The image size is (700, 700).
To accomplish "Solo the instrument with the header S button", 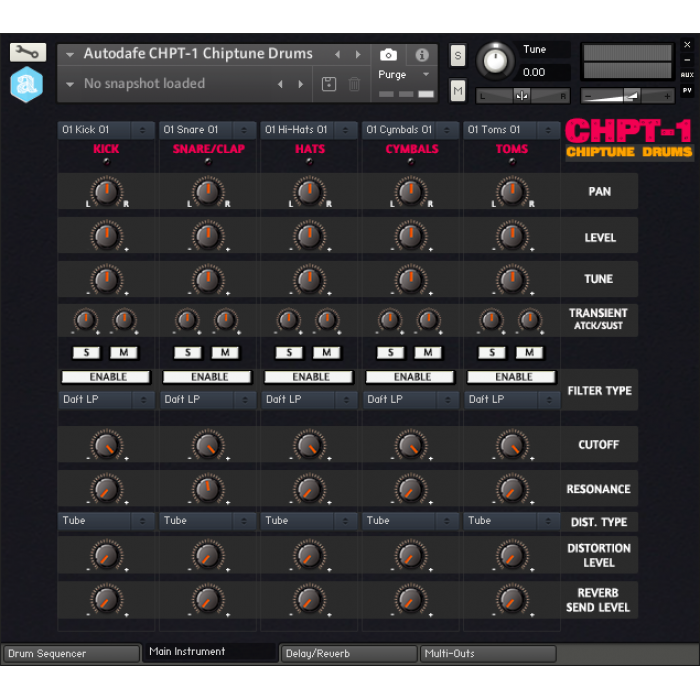I will (x=458, y=55).
